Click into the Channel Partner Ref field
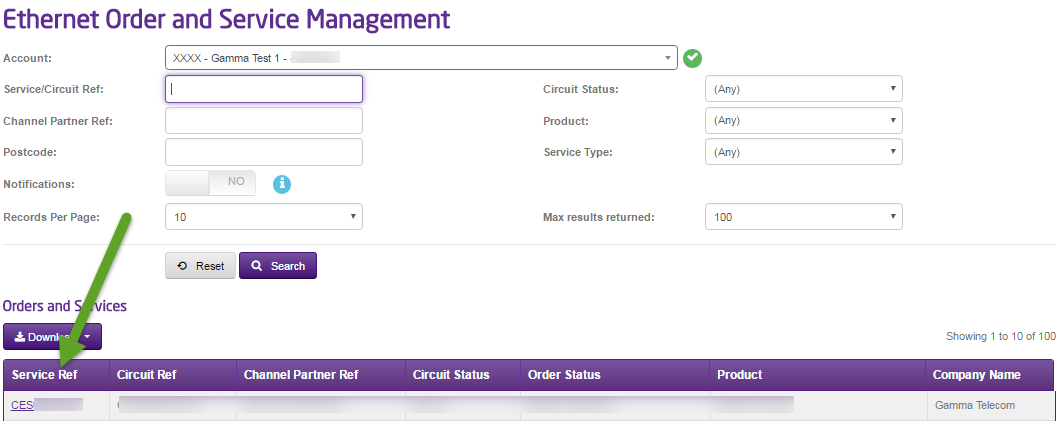1056x421 pixels. pos(263,121)
